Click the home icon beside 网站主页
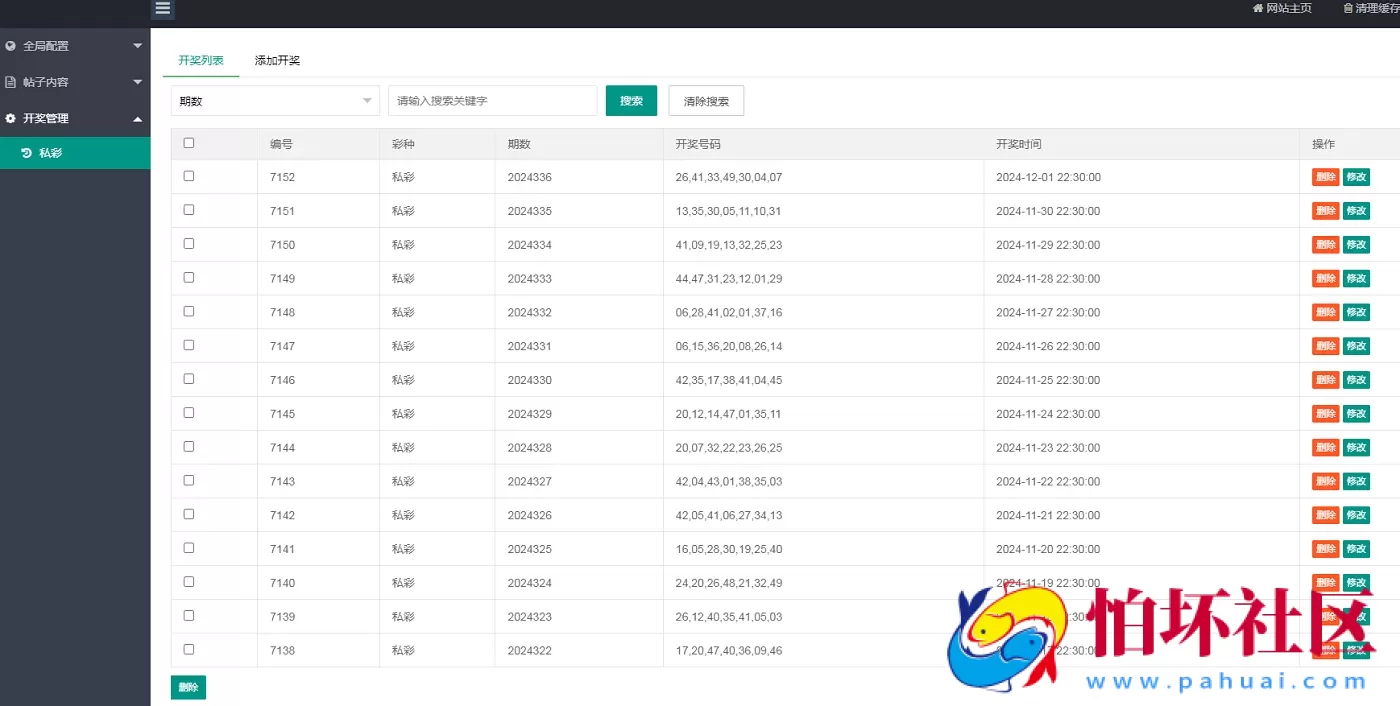Screen dimensions: 1400x706 (1258, 8)
